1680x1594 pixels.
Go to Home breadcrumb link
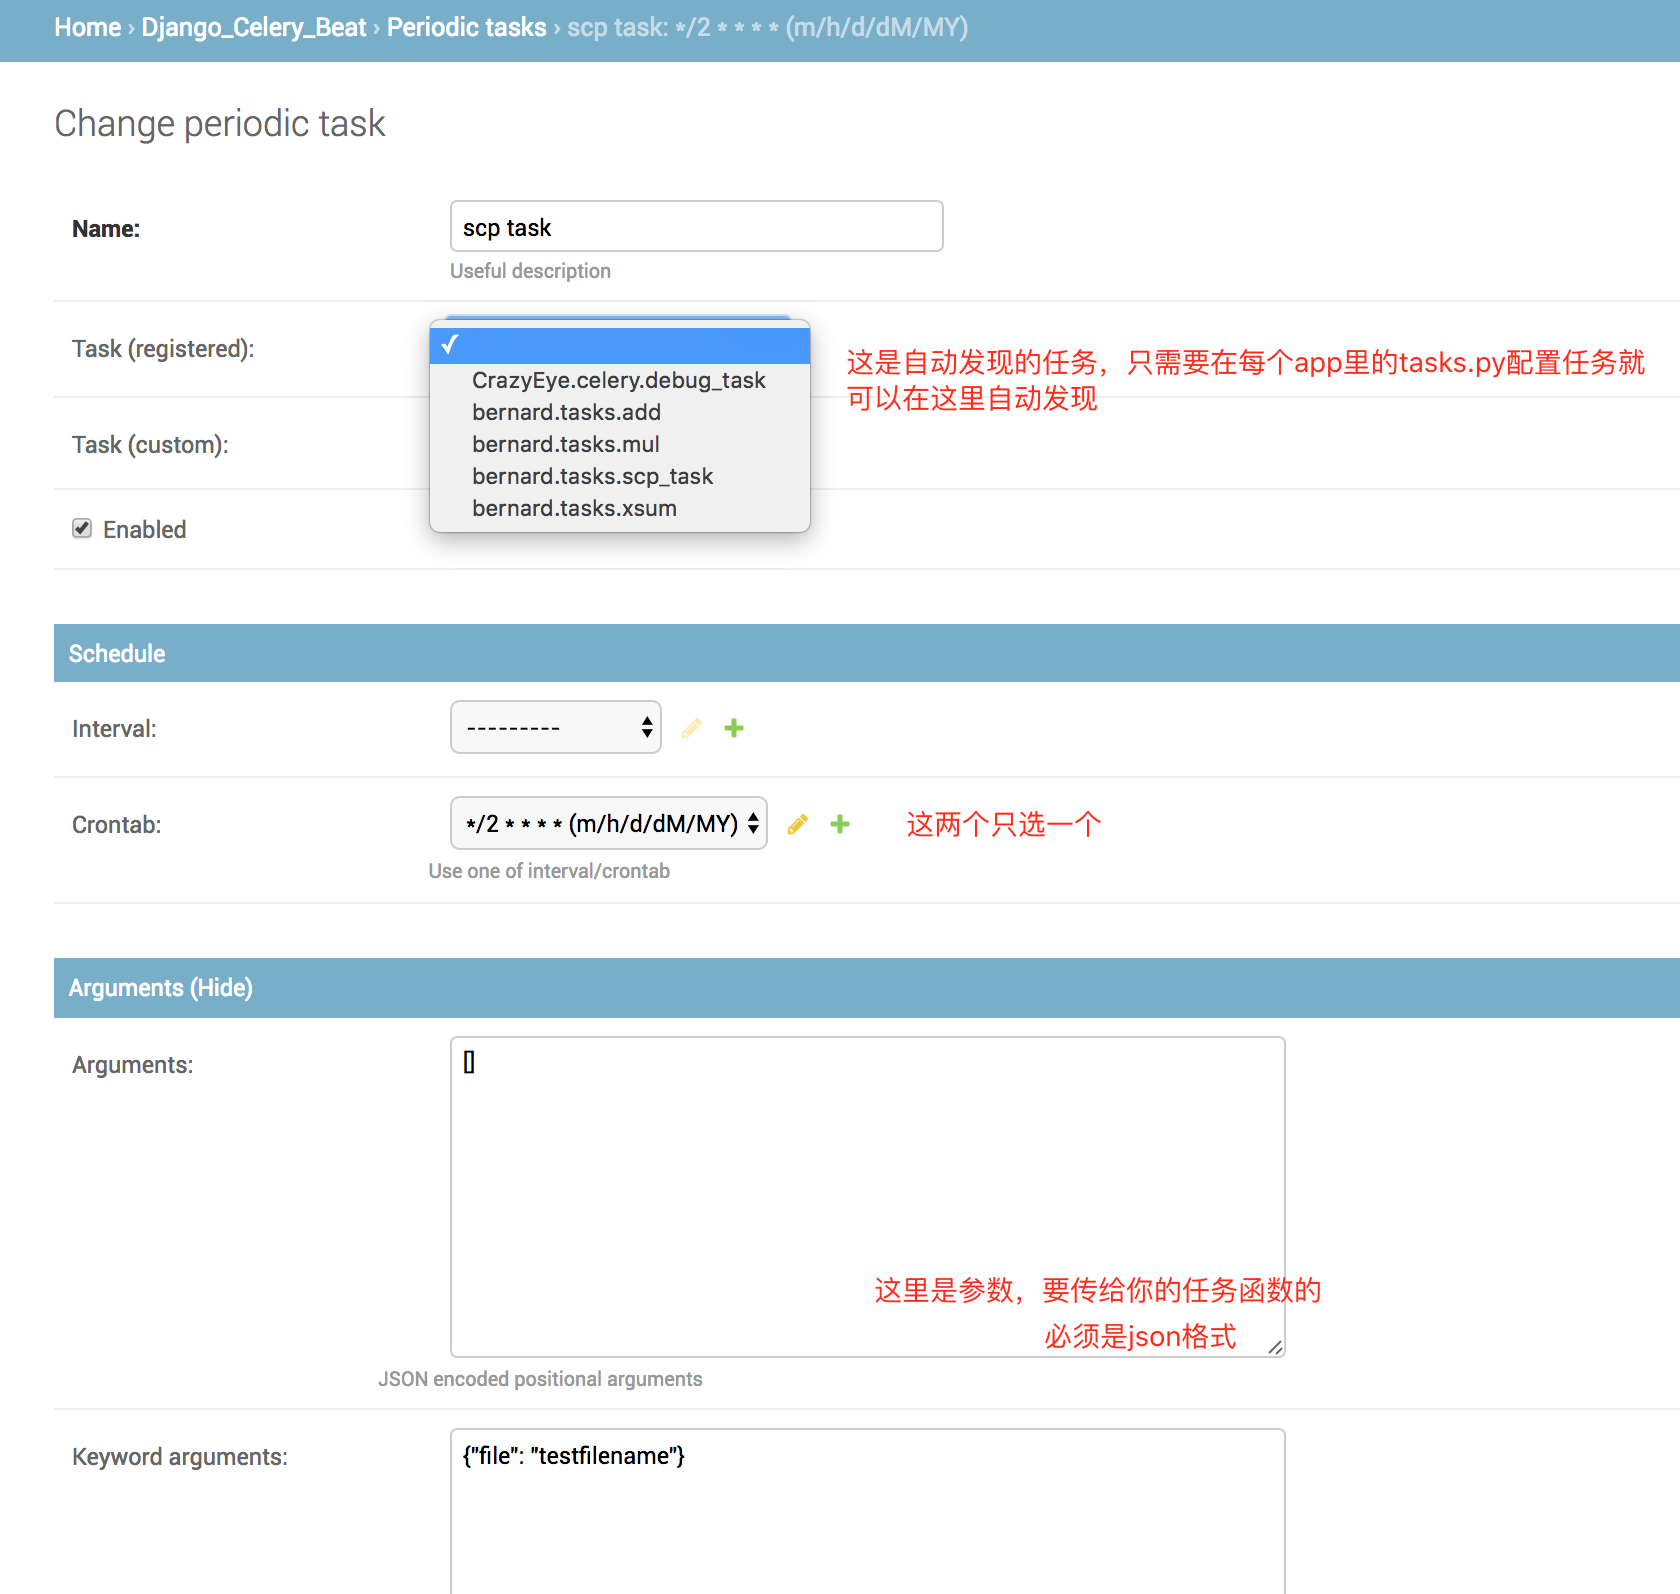coord(87,28)
